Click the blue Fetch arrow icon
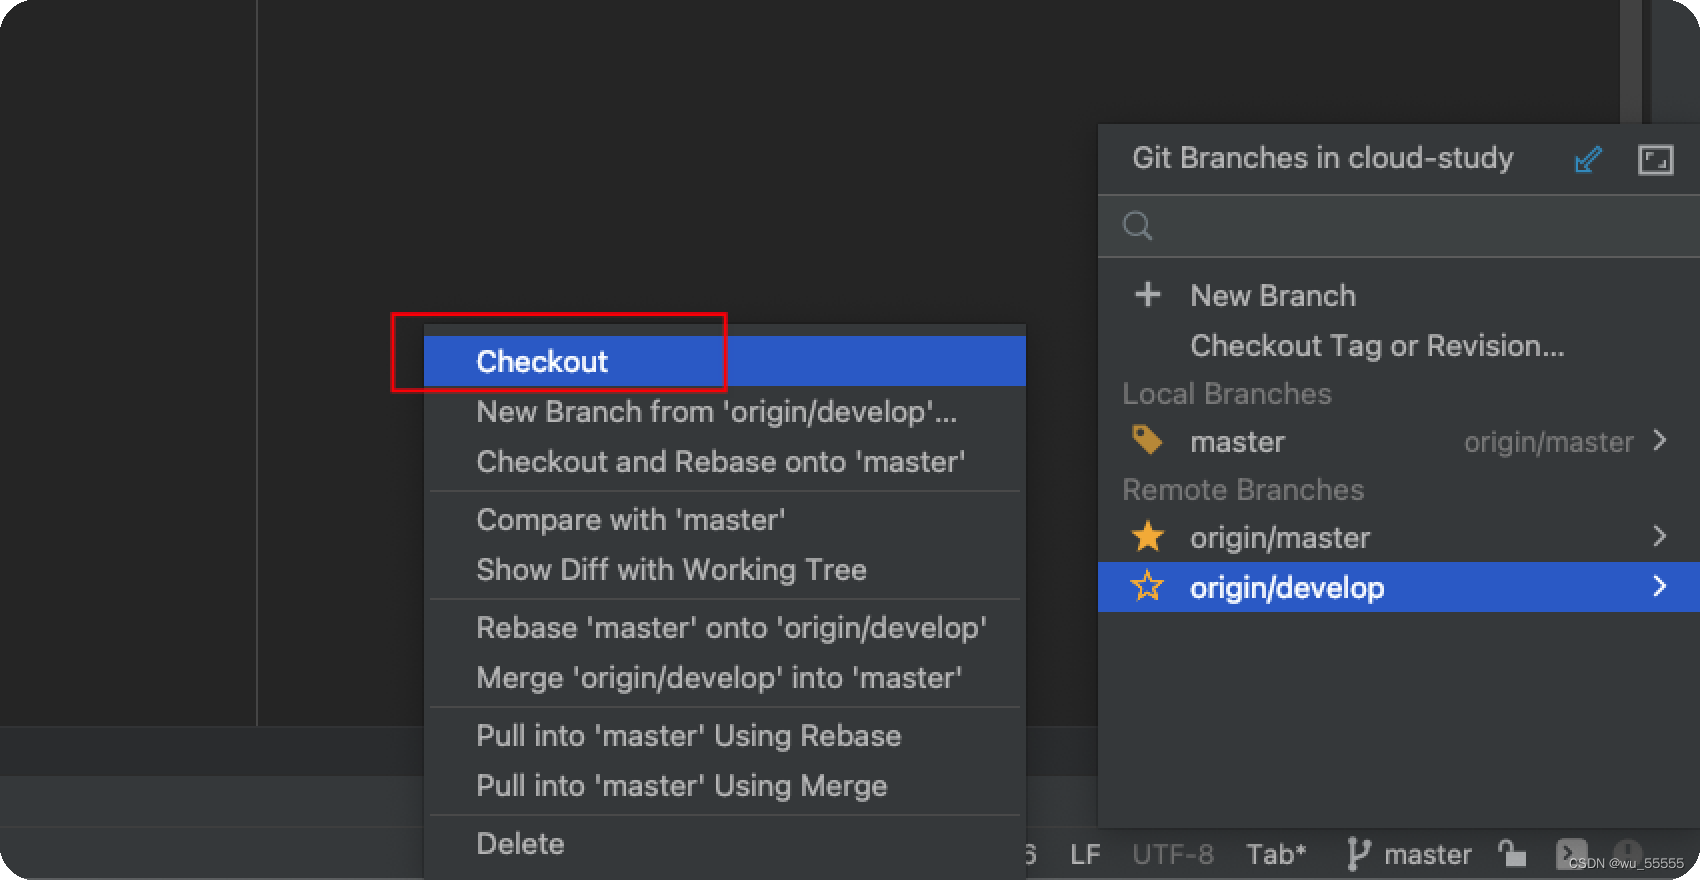The height and width of the screenshot is (880, 1700). [1587, 160]
